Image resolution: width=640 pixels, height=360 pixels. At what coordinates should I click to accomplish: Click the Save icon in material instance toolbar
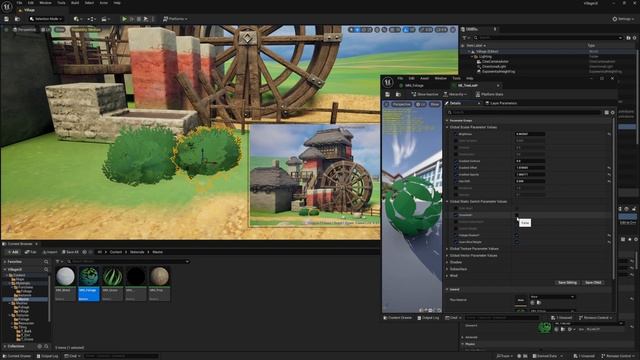tap(387, 94)
